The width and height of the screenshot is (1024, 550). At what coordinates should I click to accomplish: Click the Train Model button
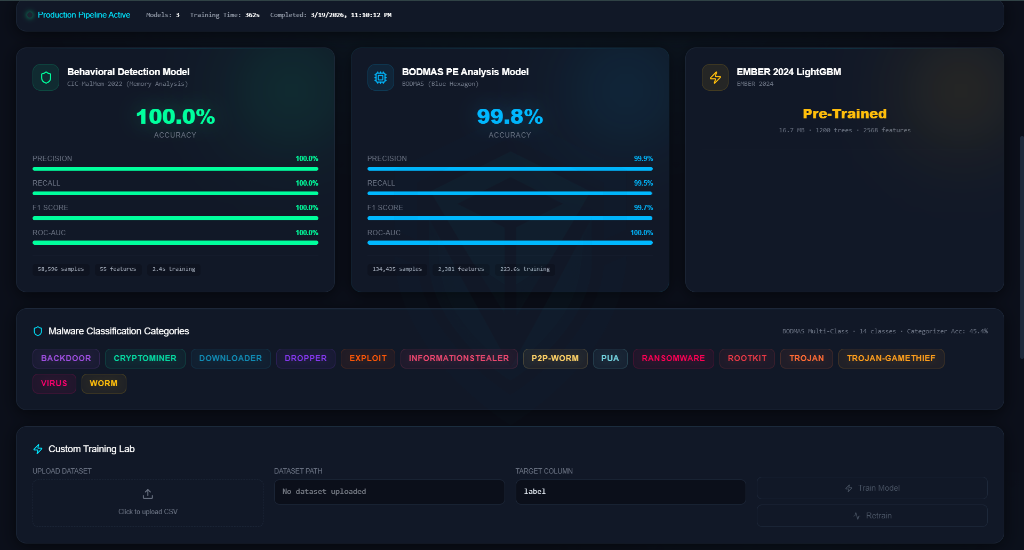click(872, 488)
